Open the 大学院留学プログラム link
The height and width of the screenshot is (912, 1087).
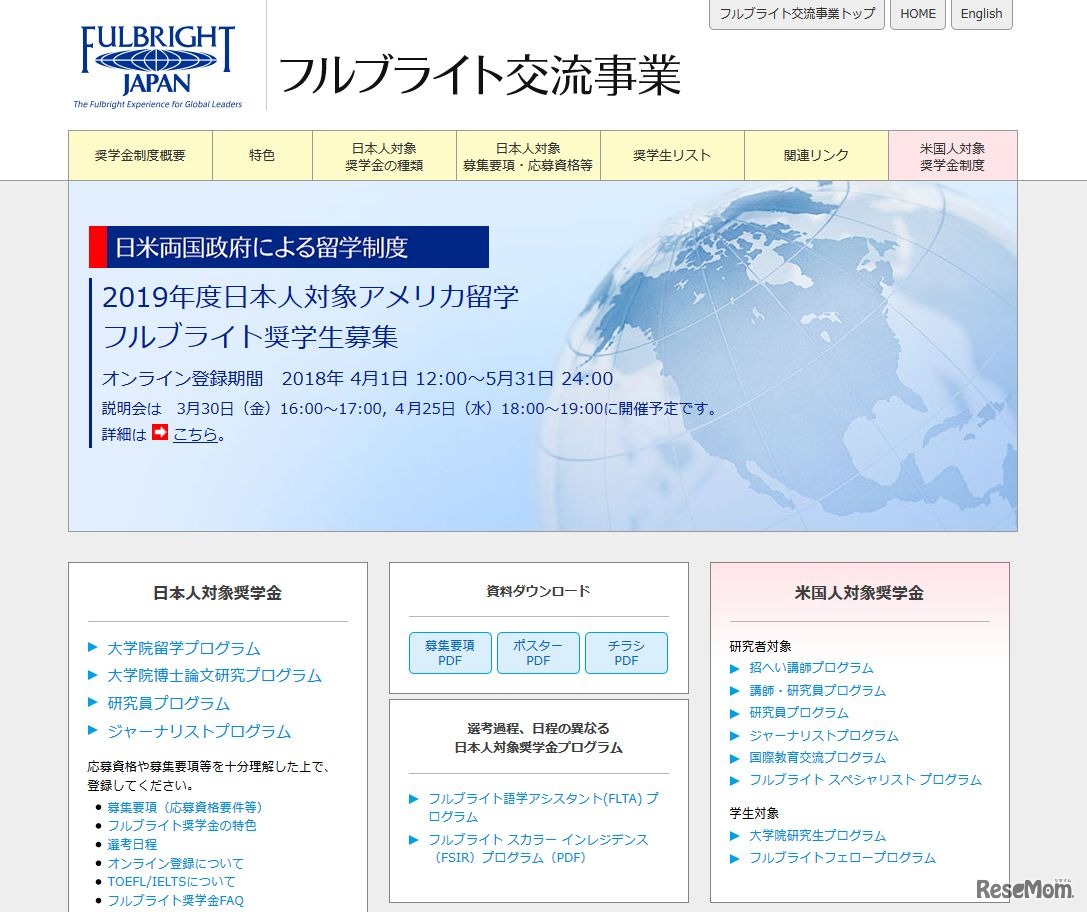click(184, 648)
